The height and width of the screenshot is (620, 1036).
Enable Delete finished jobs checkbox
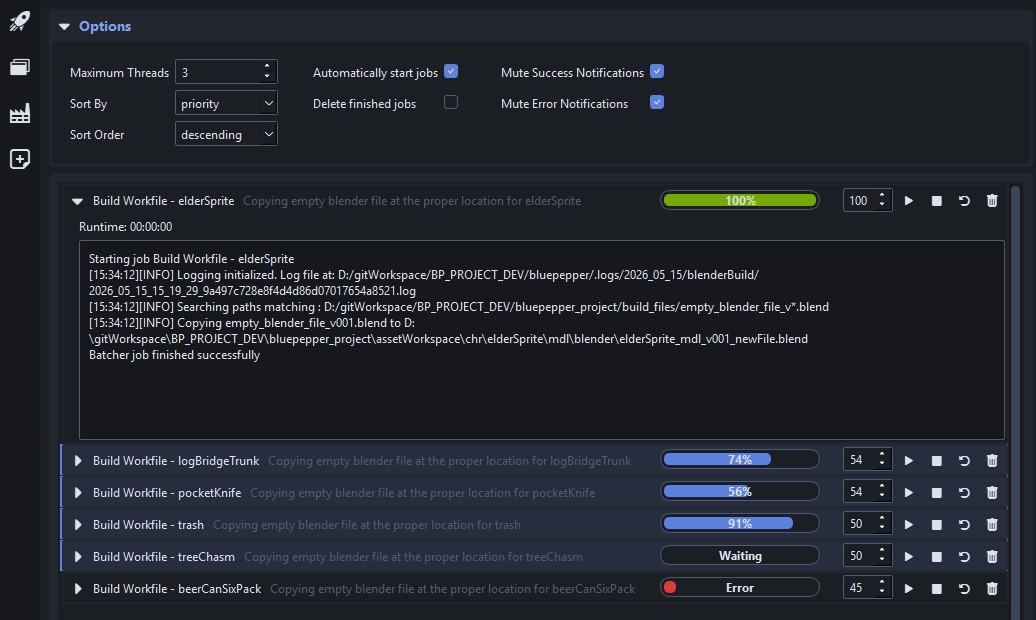click(x=451, y=102)
